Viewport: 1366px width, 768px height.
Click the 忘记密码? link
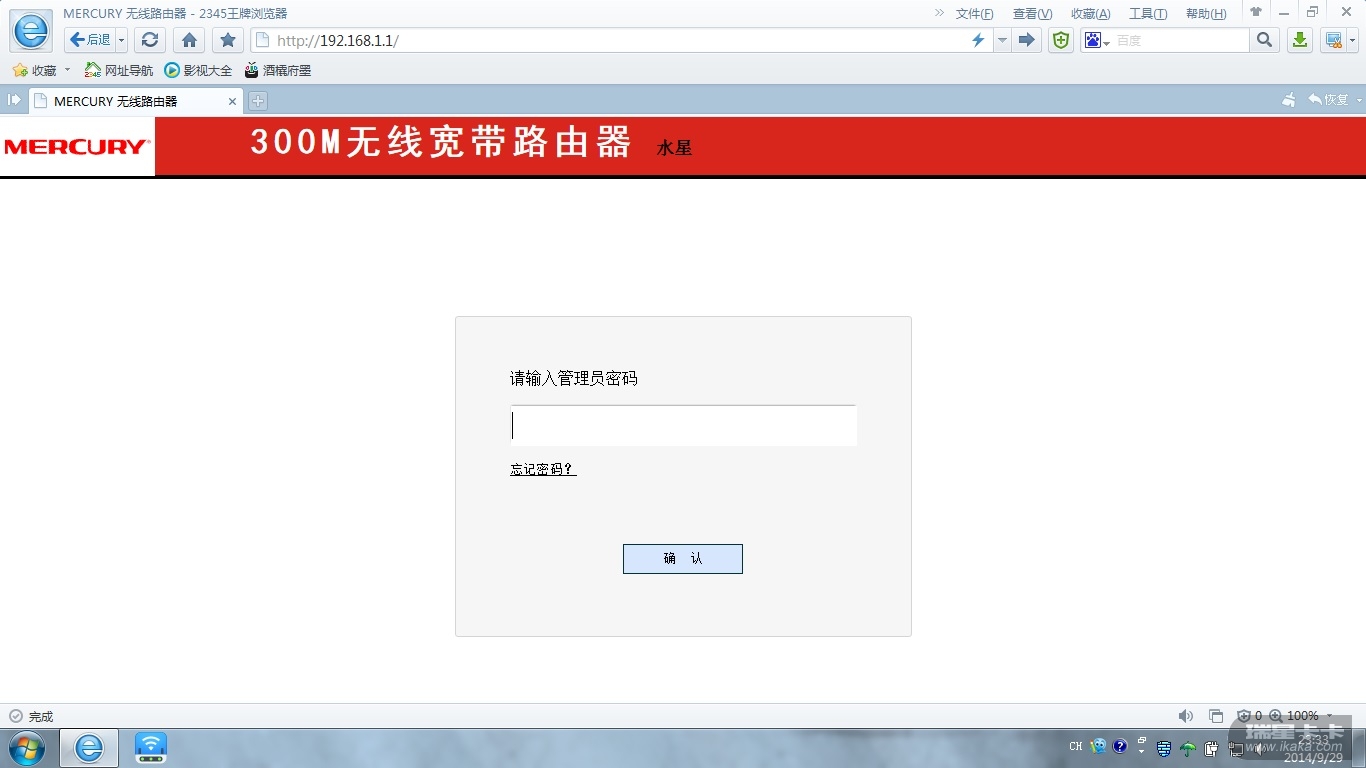click(x=543, y=469)
